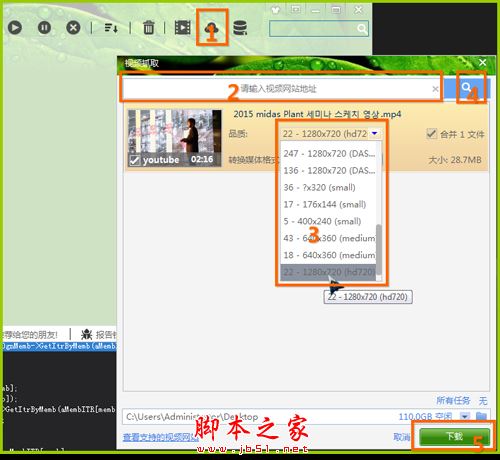Click the 2015 midas Plant video thumbnail

[x=175, y=138]
